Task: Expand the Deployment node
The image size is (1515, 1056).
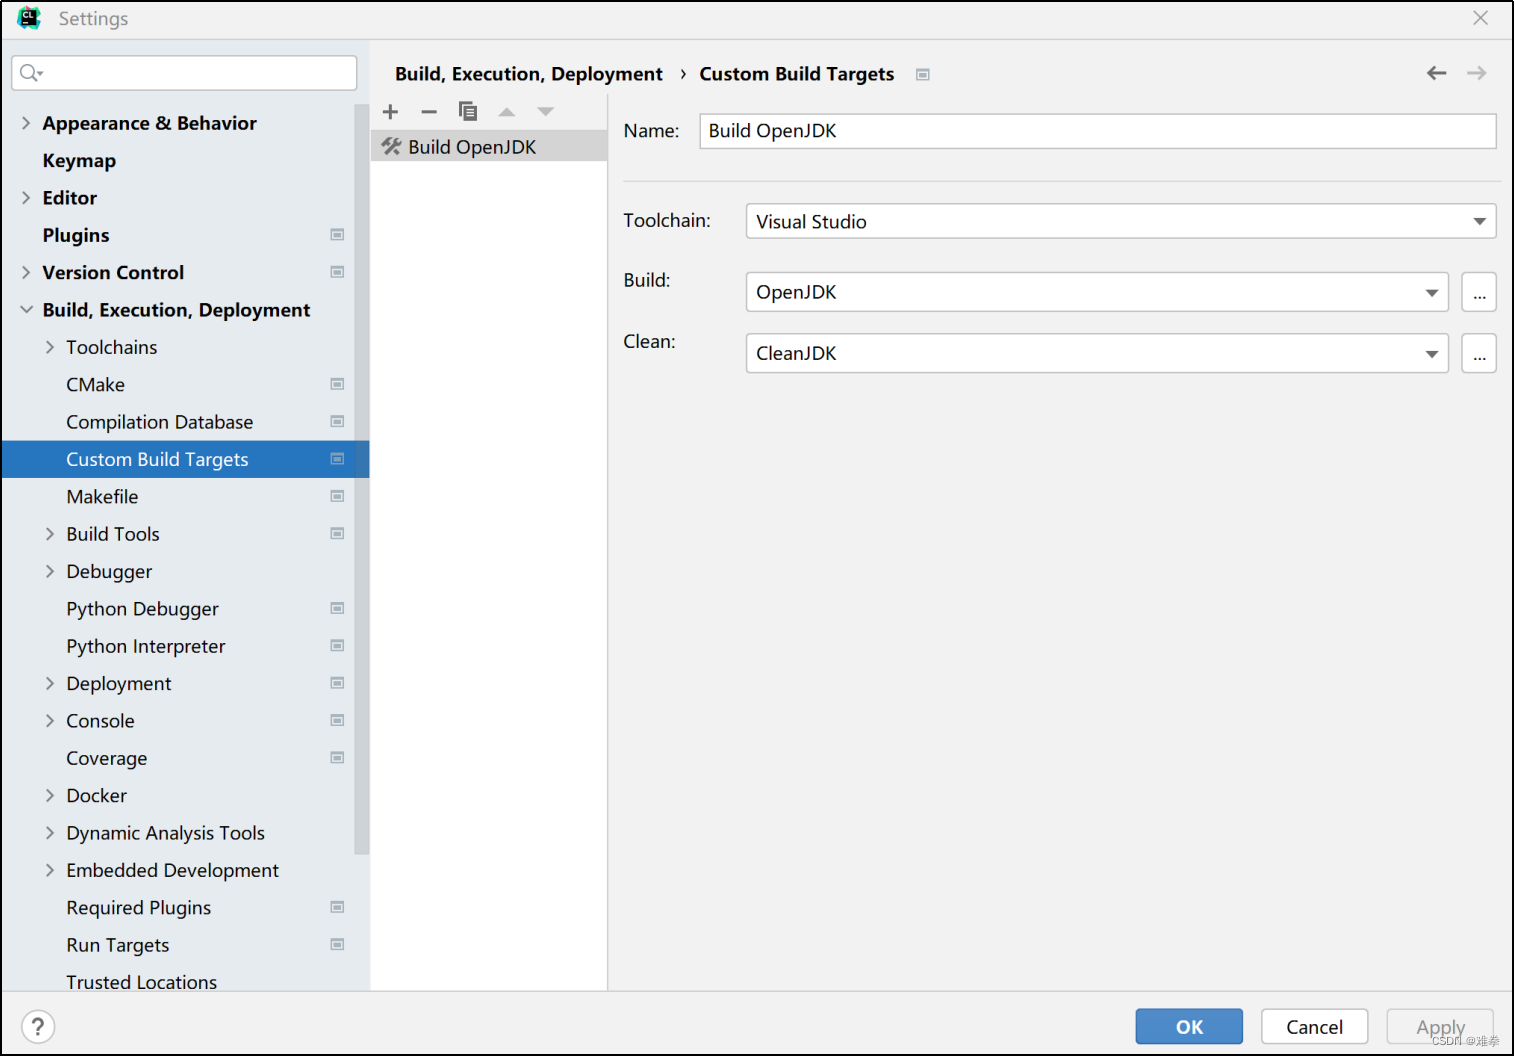Action: click(x=50, y=684)
